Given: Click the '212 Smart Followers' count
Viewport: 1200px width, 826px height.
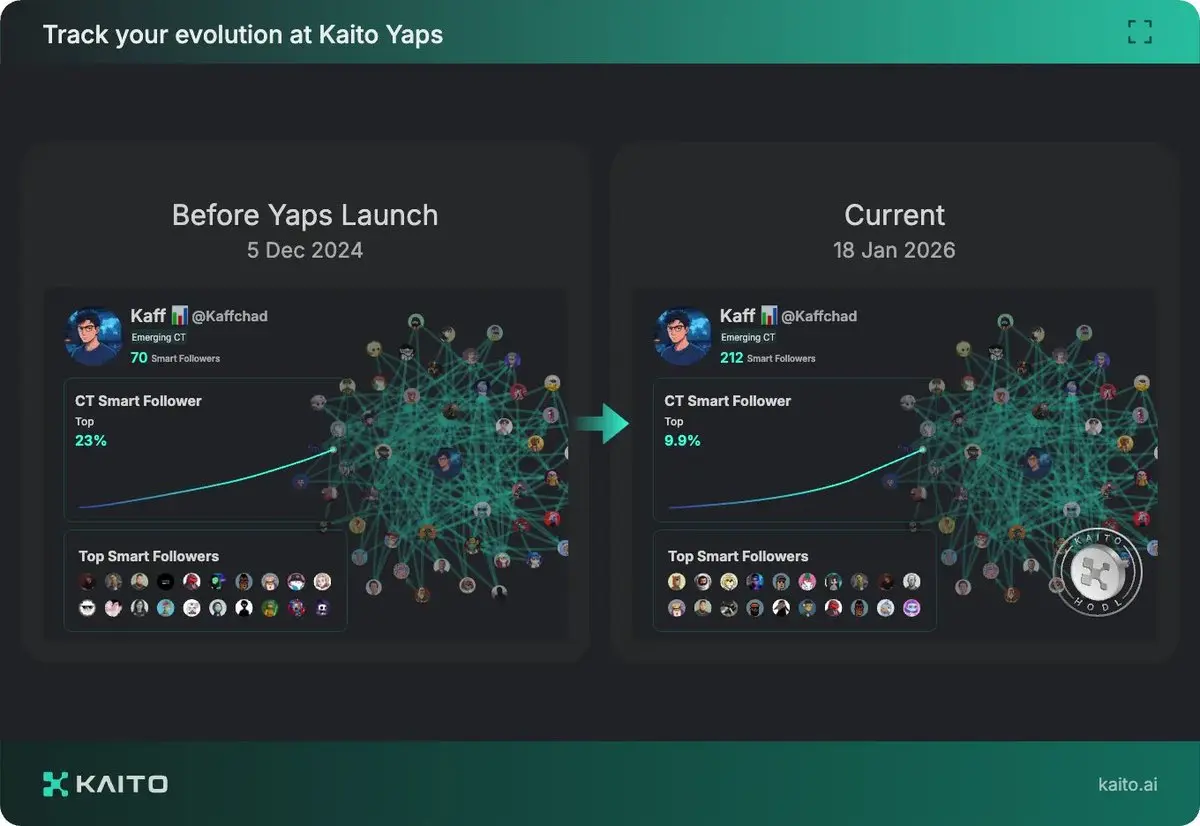Looking at the screenshot, I should click(x=767, y=357).
